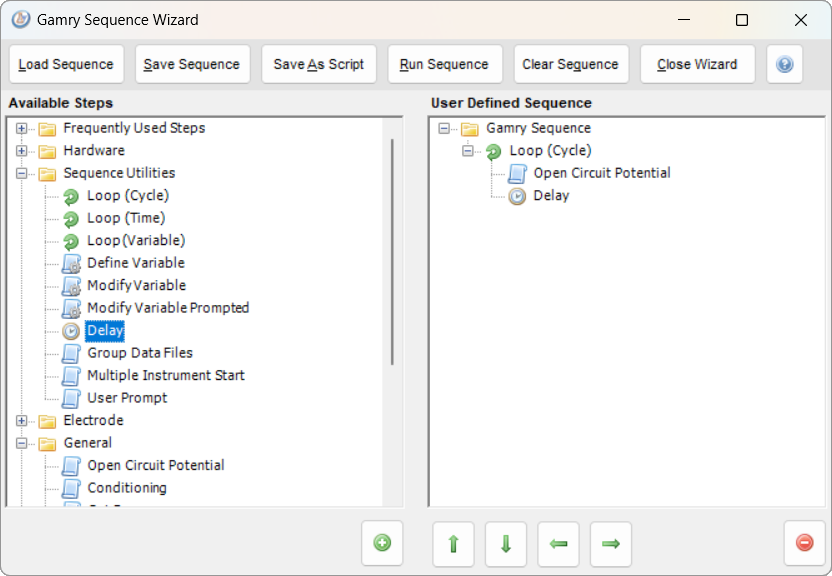Image resolution: width=832 pixels, height=576 pixels.
Task: Select Open Circuit Potential under General
Action: point(155,466)
